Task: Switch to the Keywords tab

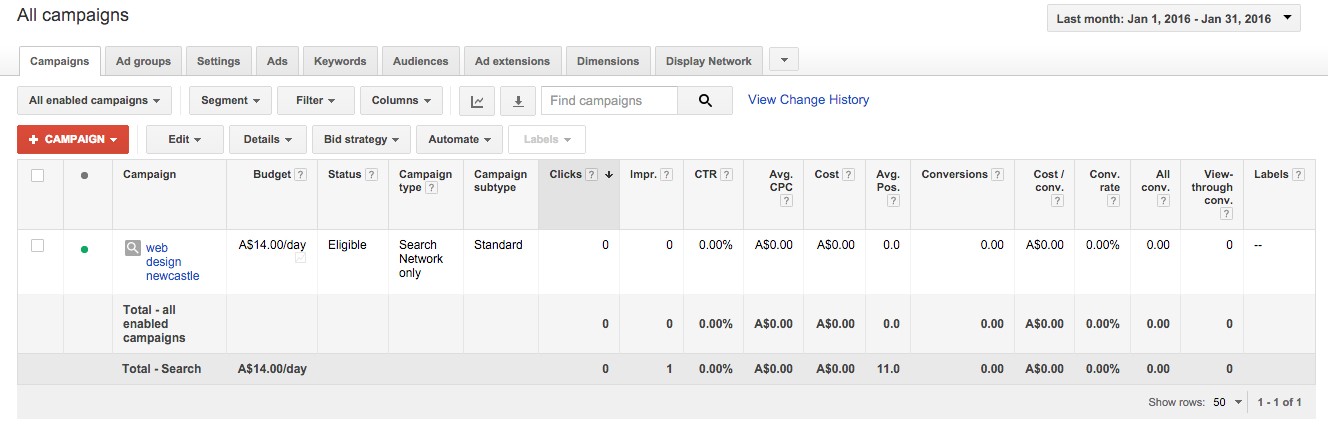Action: 340,61
